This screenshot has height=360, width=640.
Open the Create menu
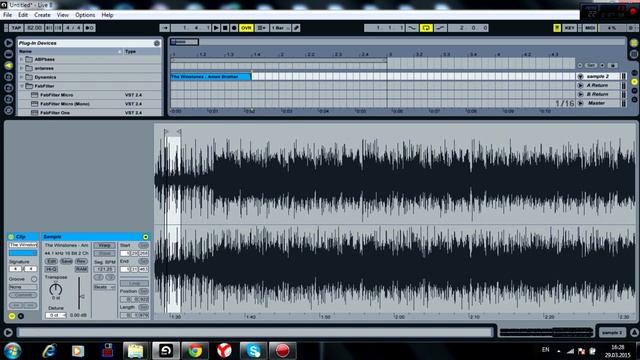tap(42, 15)
